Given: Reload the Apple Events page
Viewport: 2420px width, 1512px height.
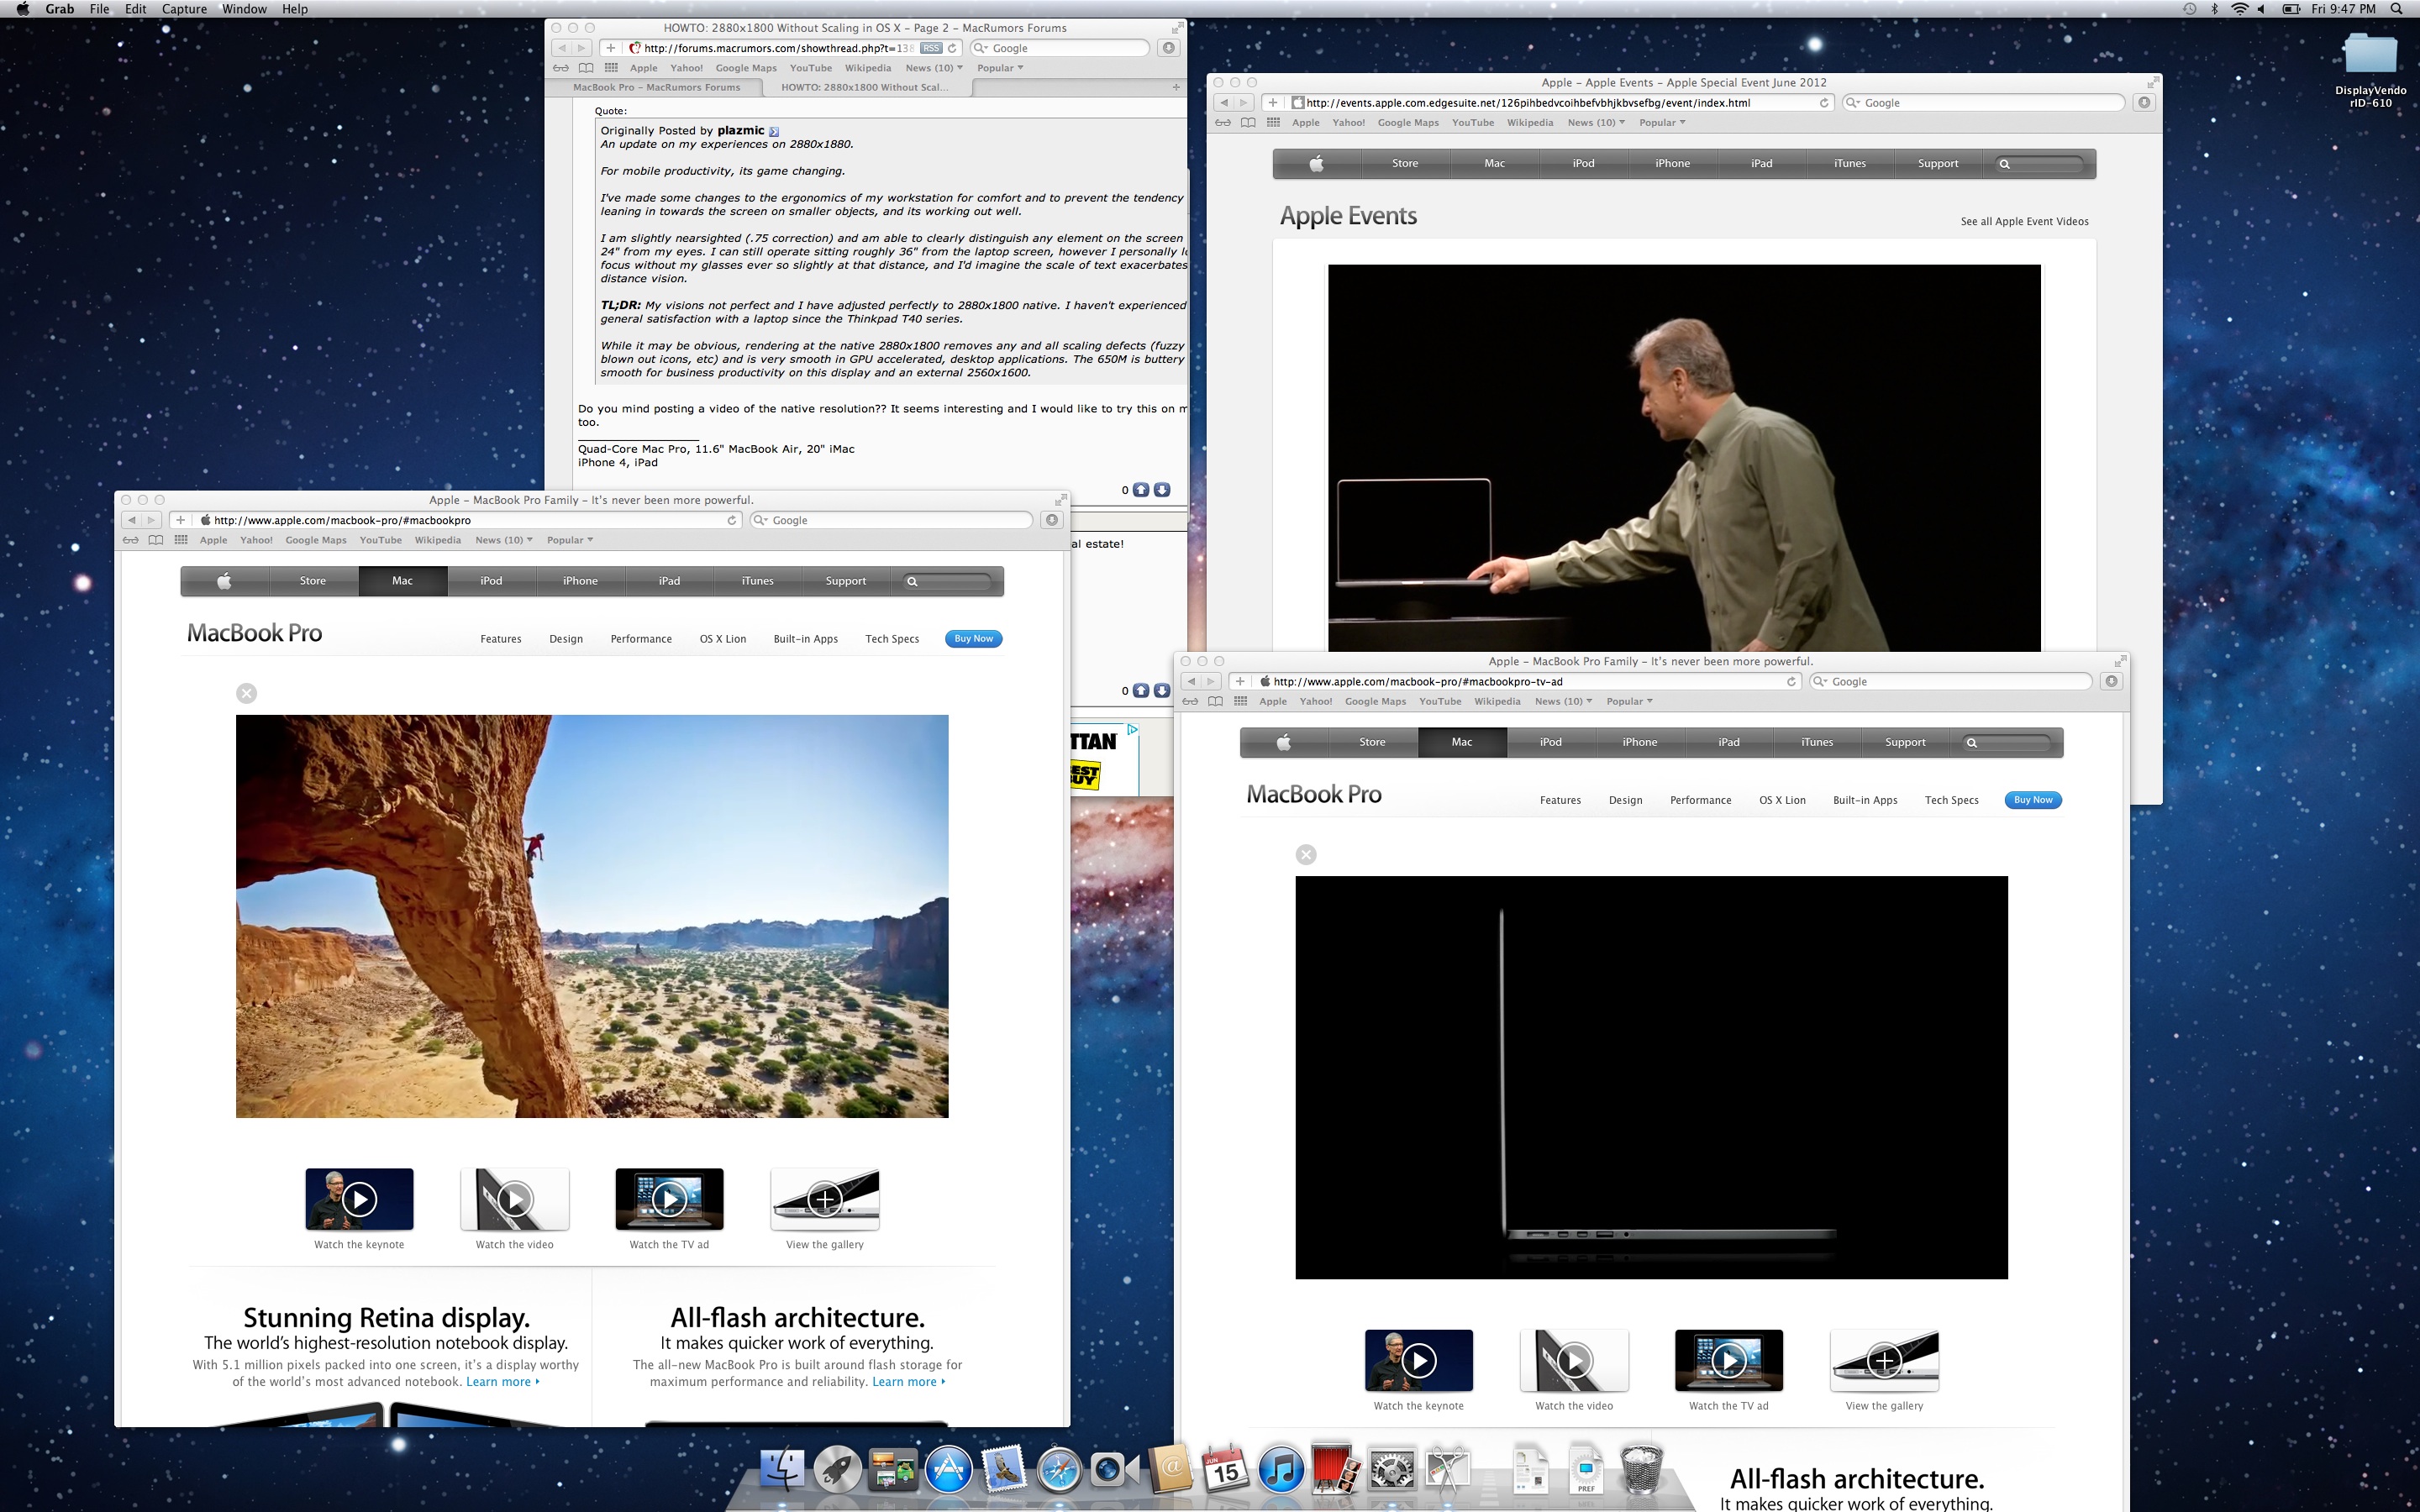Looking at the screenshot, I should (x=1824, y=103).
